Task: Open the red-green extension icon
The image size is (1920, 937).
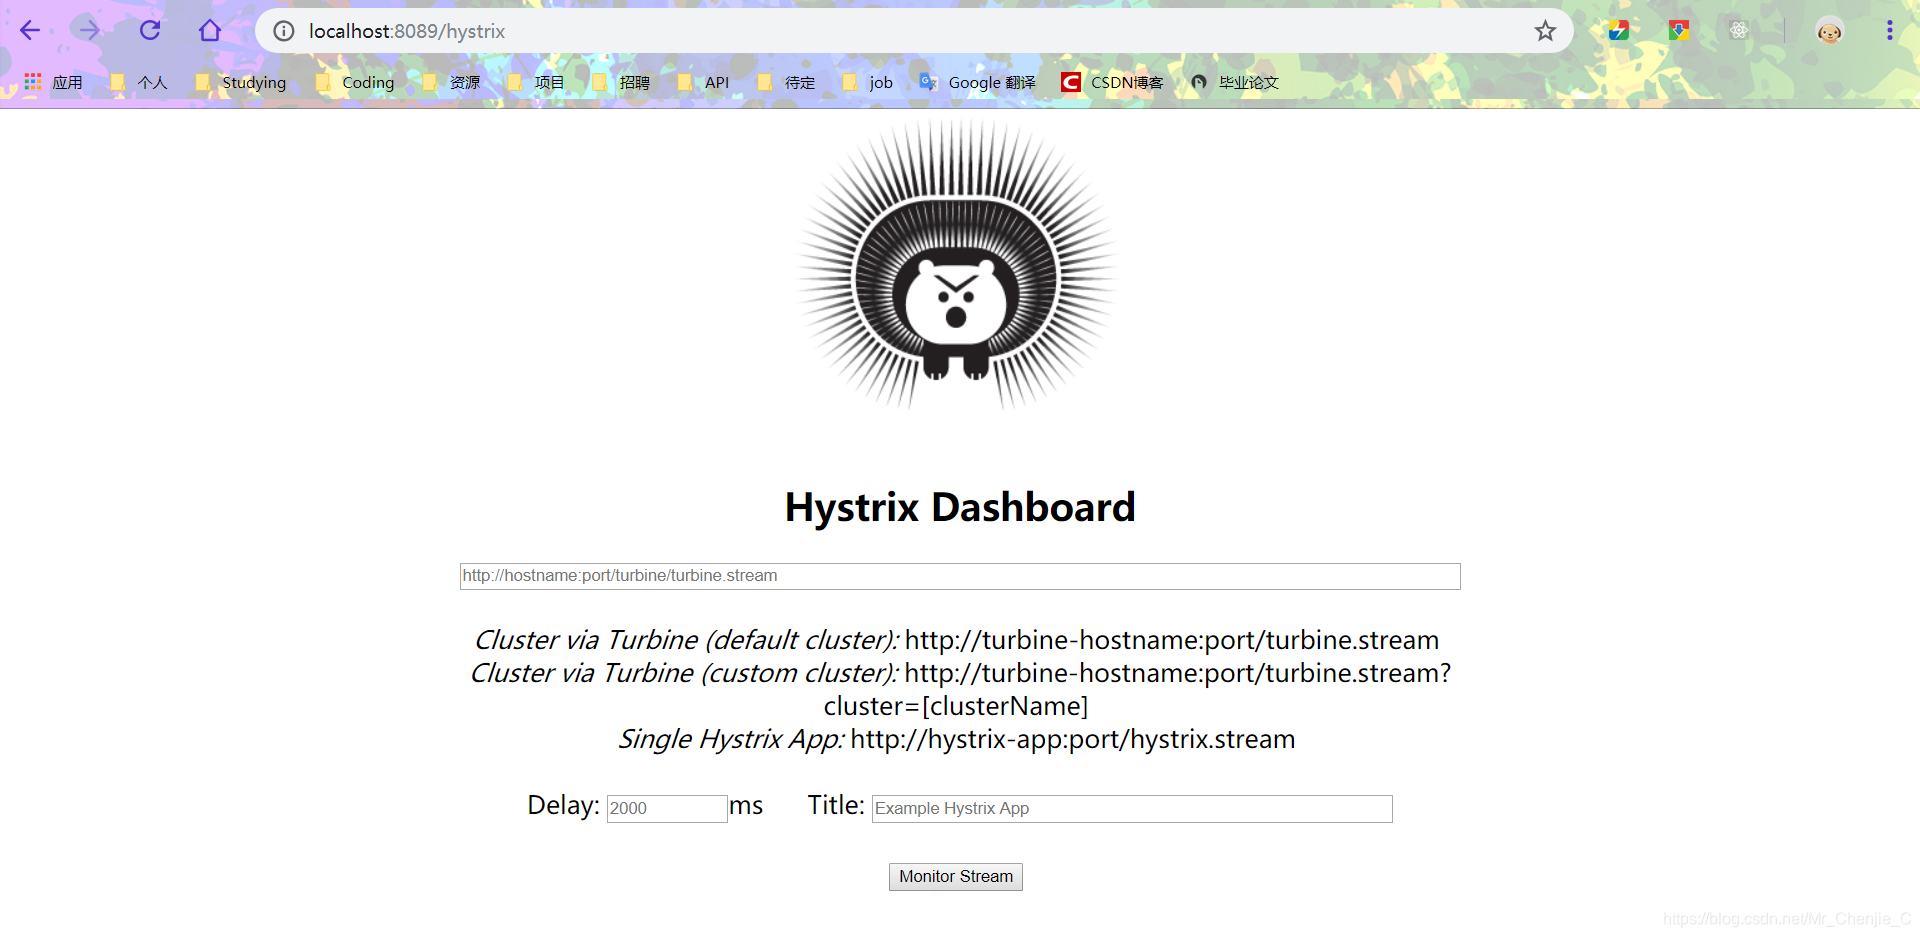Action: point(1679,31)
